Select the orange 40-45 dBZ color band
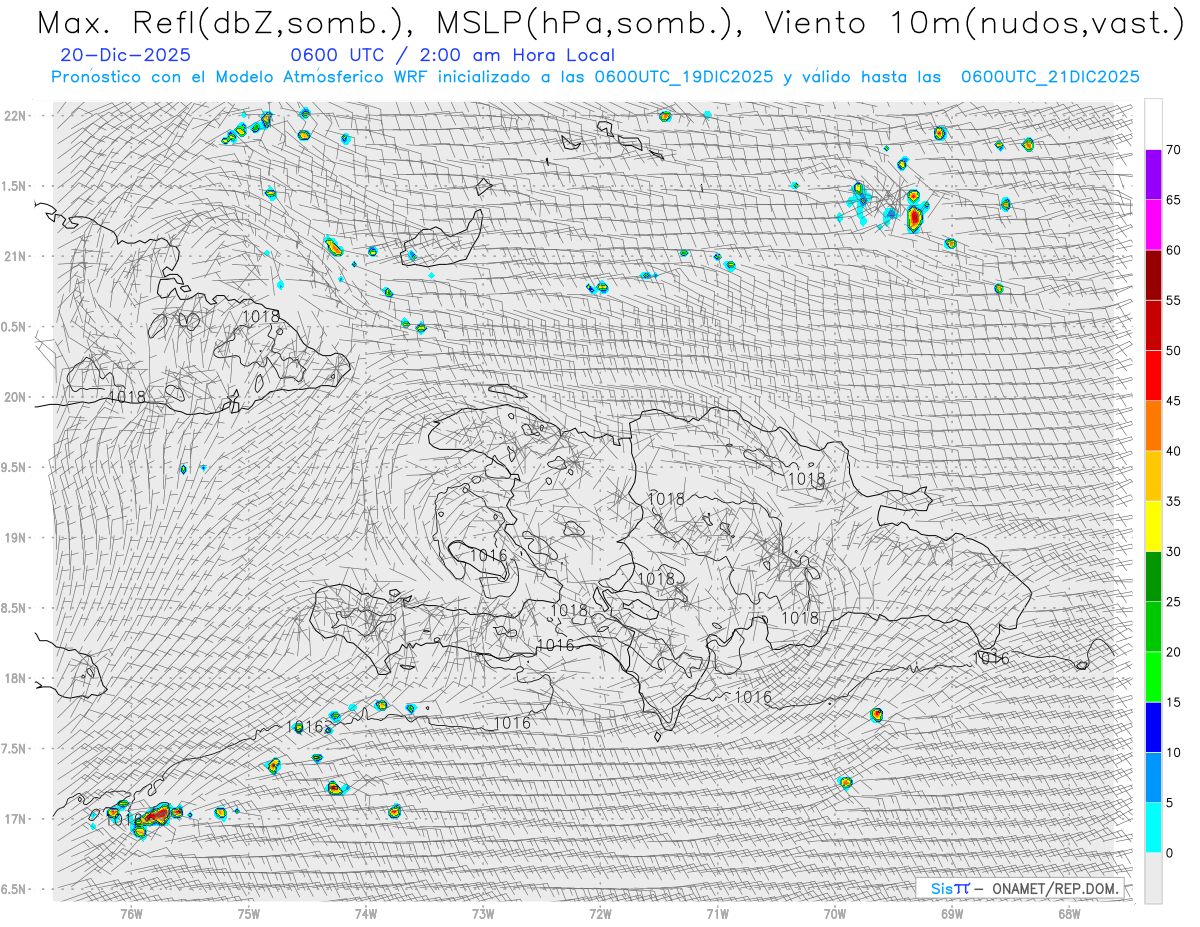The height and width of the screenshot is (927, 1200). (1153, 426)
